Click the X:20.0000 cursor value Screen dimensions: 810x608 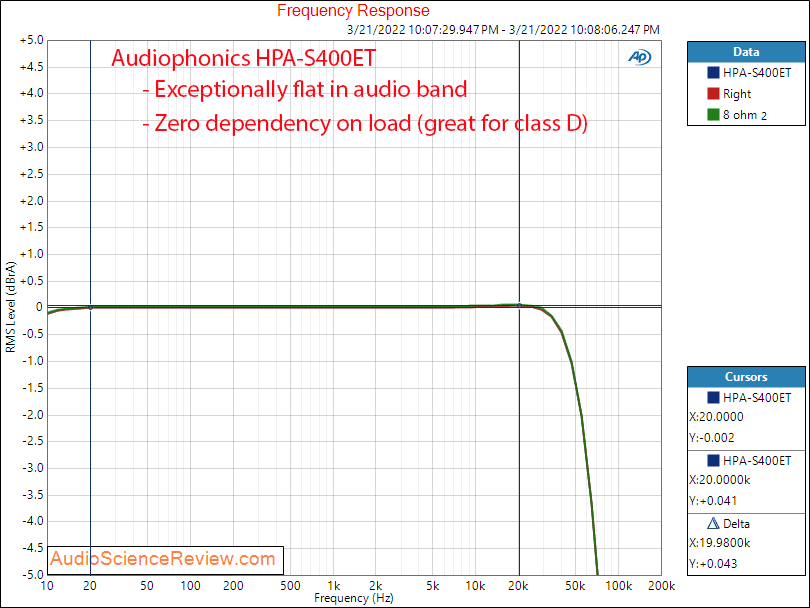(x=716, y=417)
